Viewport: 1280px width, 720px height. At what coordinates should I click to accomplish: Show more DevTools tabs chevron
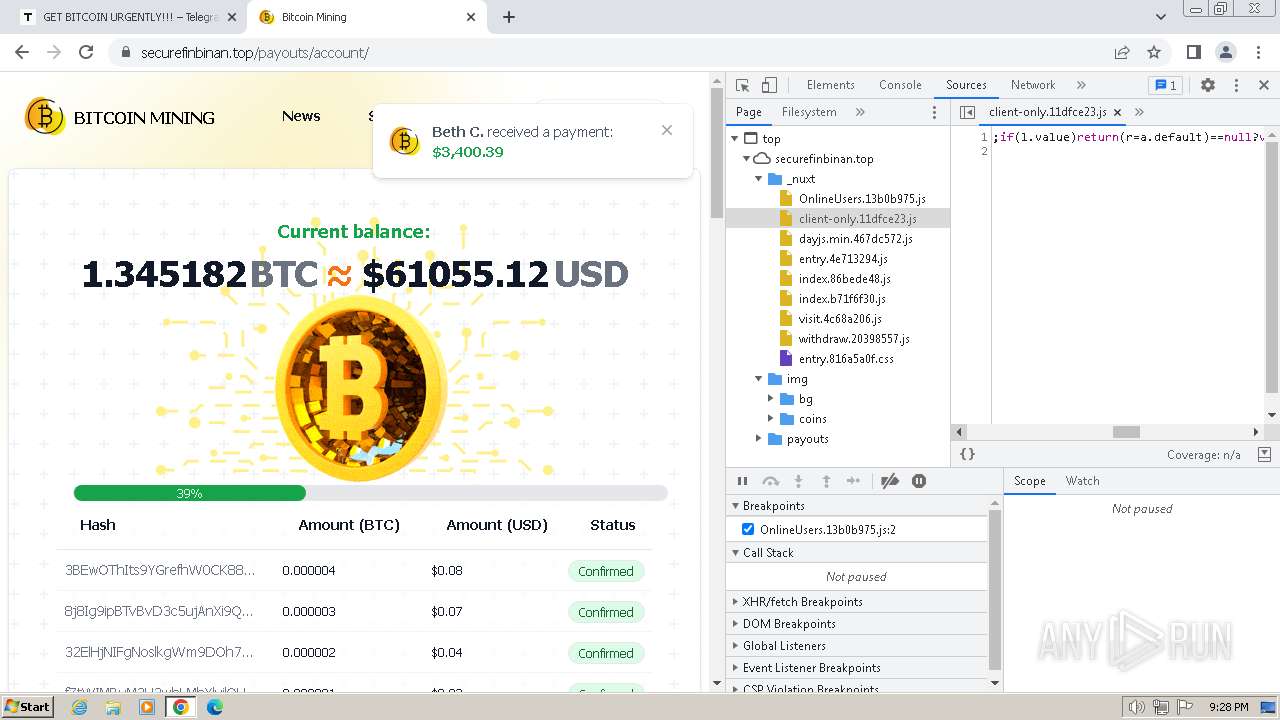(x=1081, y=85)
